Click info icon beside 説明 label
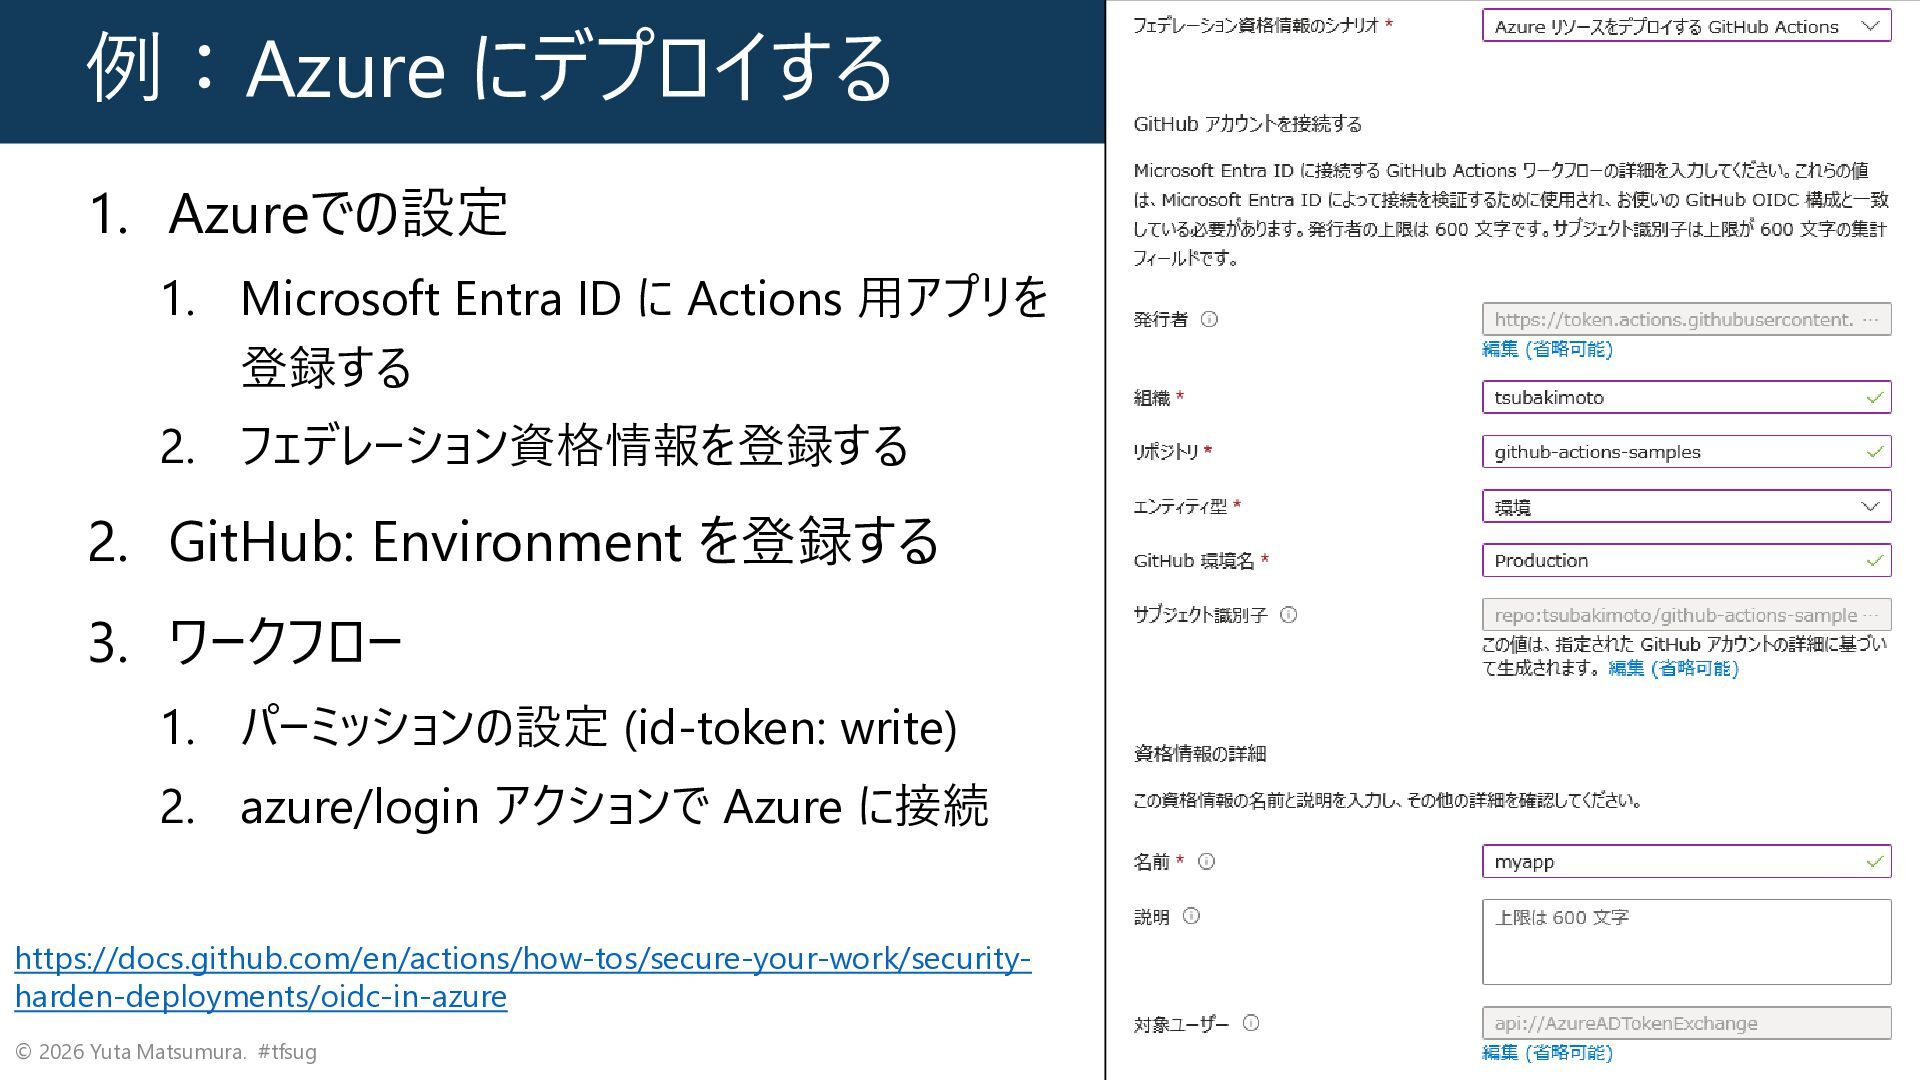Screen dimensions: 1920x1080 coord(1191,916)
